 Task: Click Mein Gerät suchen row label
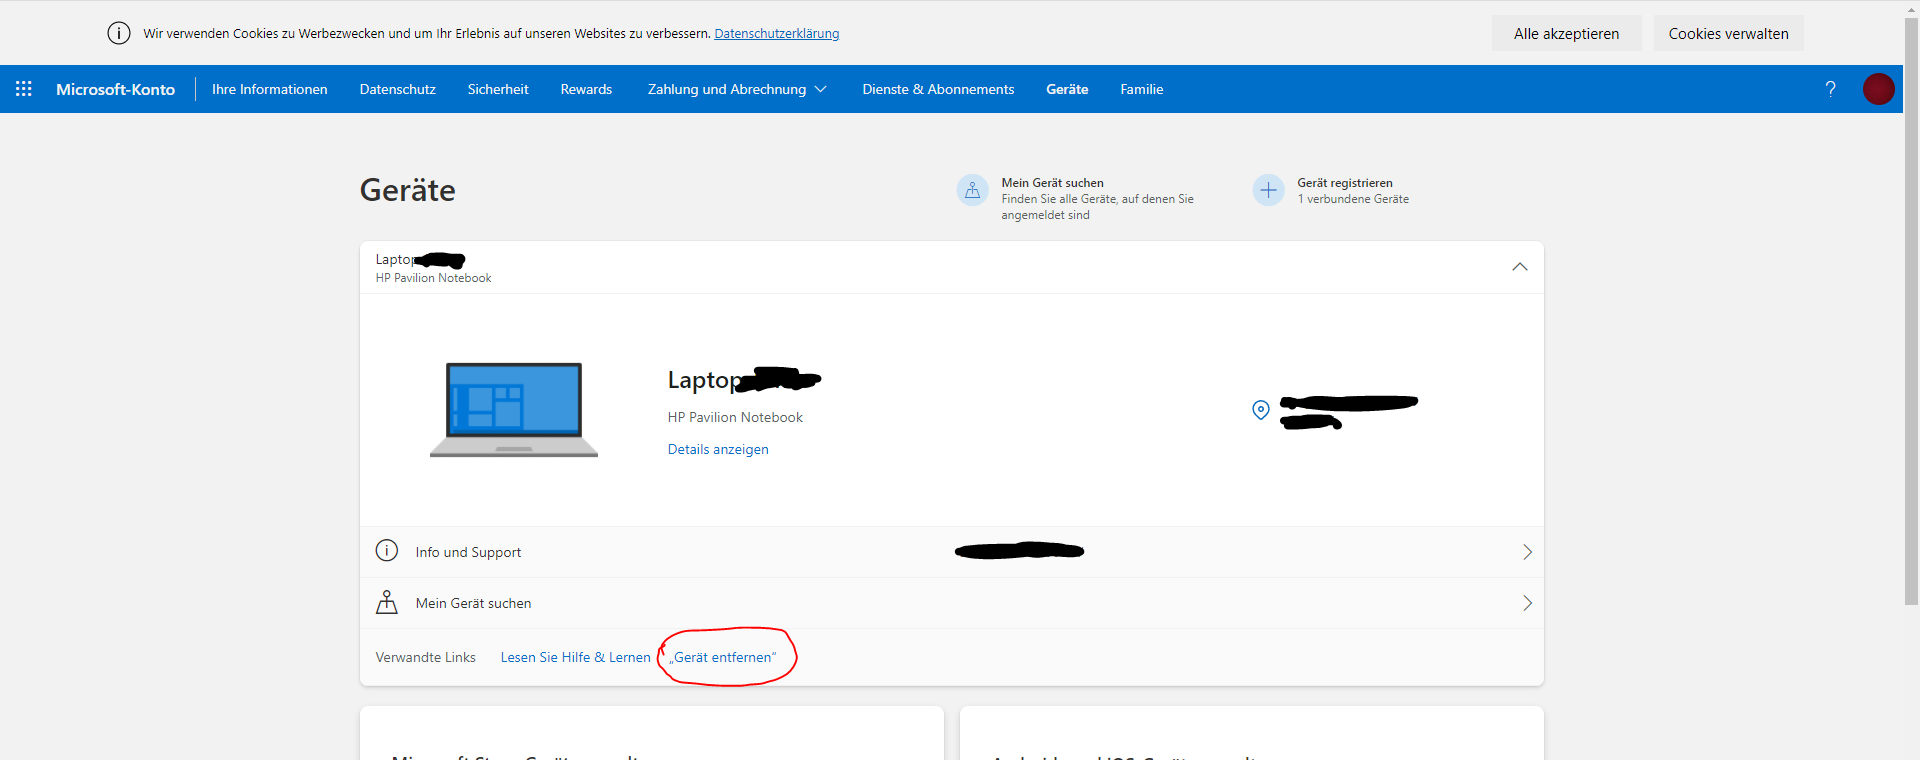[x=473, y=603]
